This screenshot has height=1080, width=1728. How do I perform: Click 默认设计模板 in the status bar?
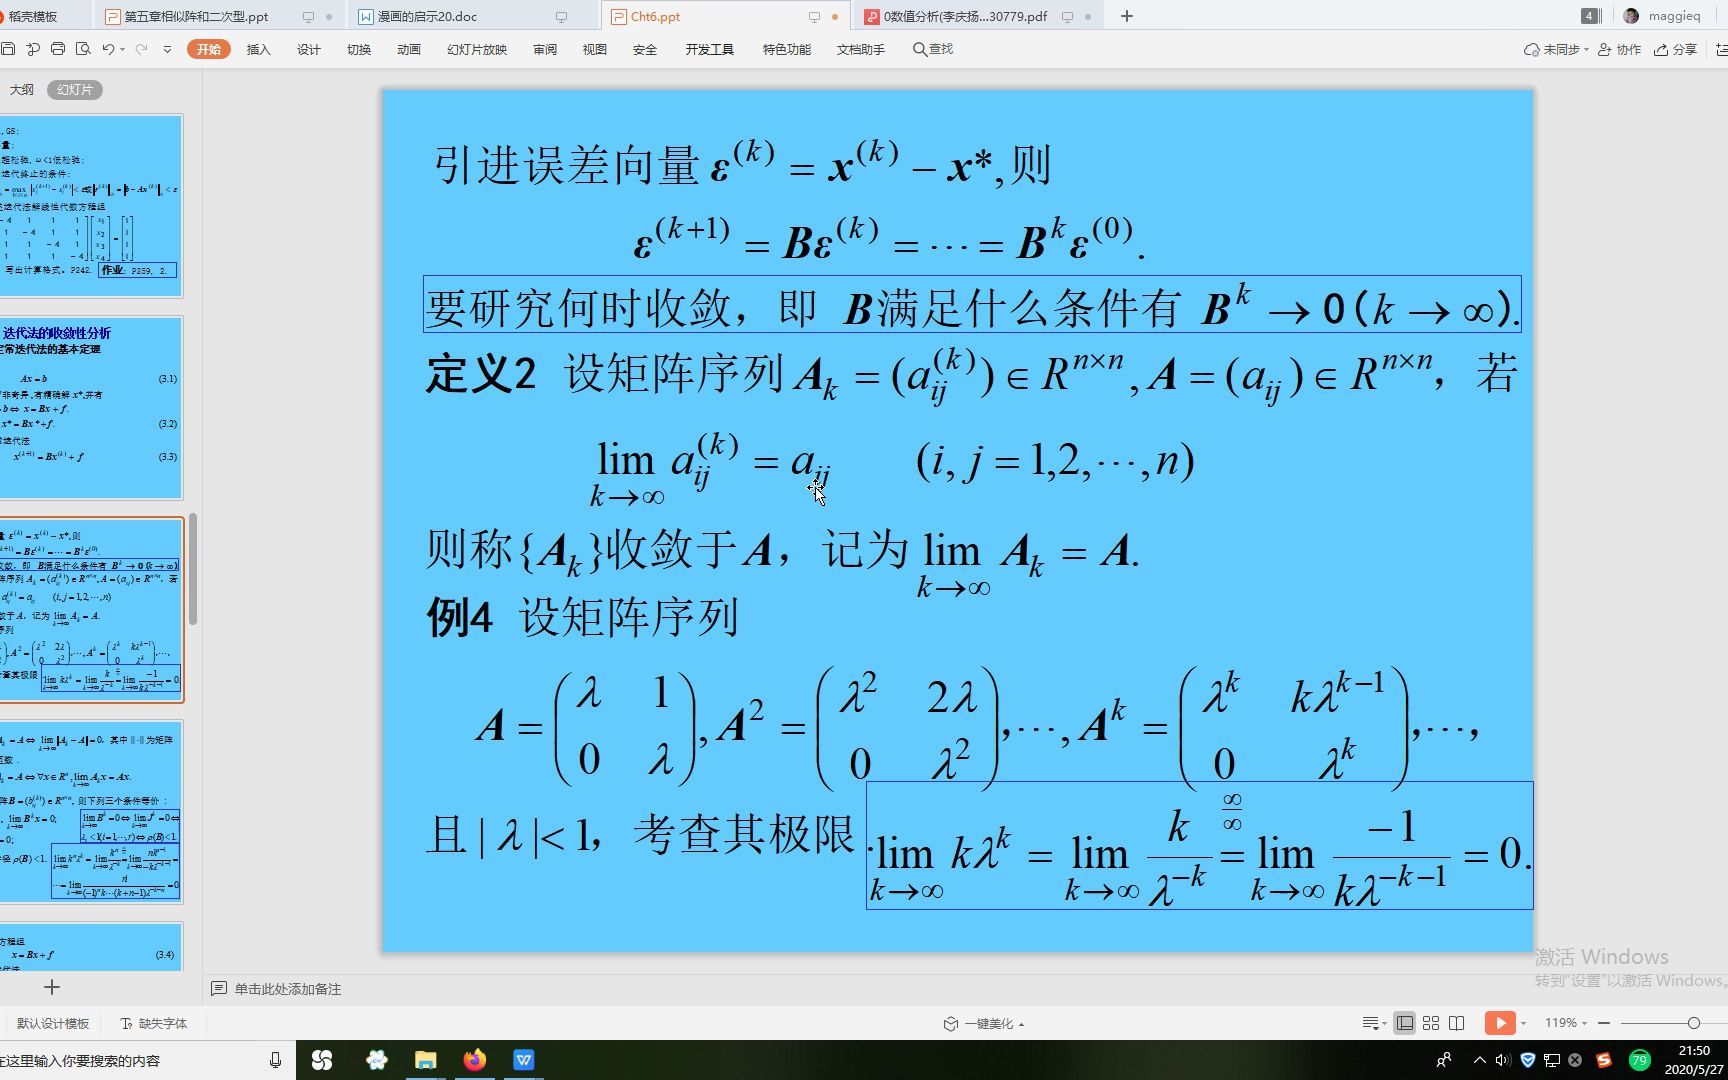pos(53,1023)
